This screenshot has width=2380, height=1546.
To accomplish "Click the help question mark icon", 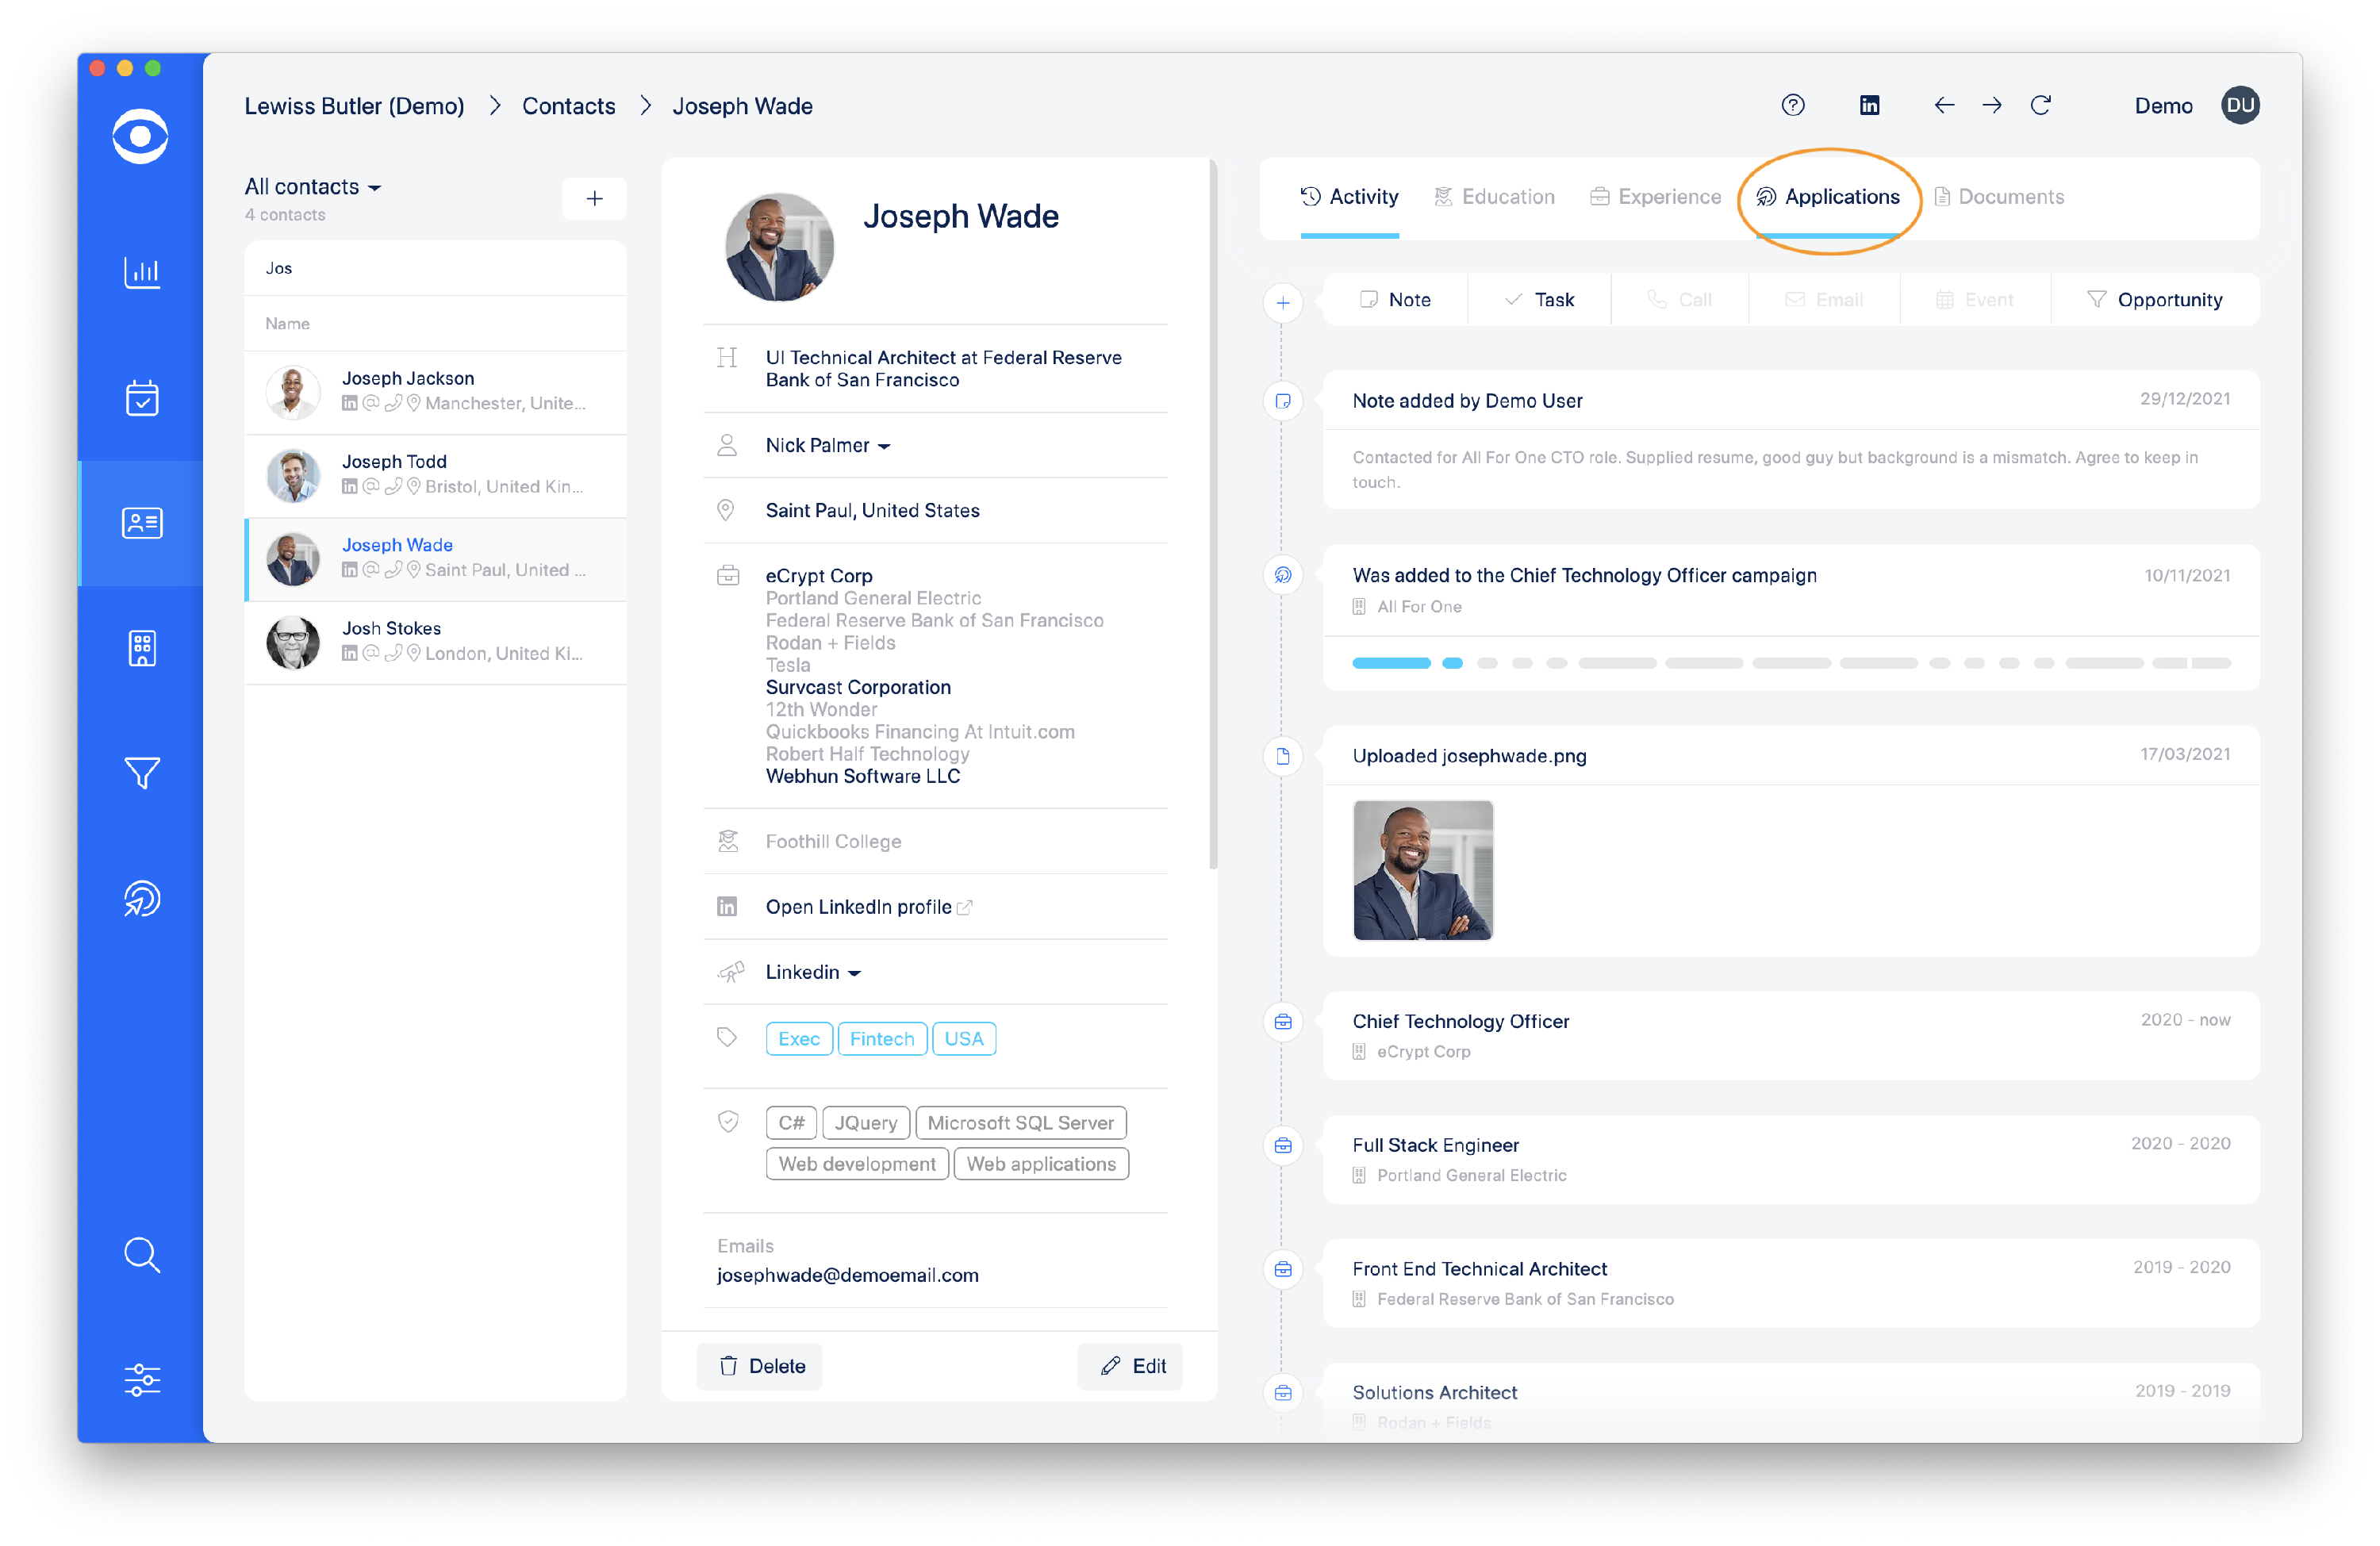I will tap(1793, 105).
